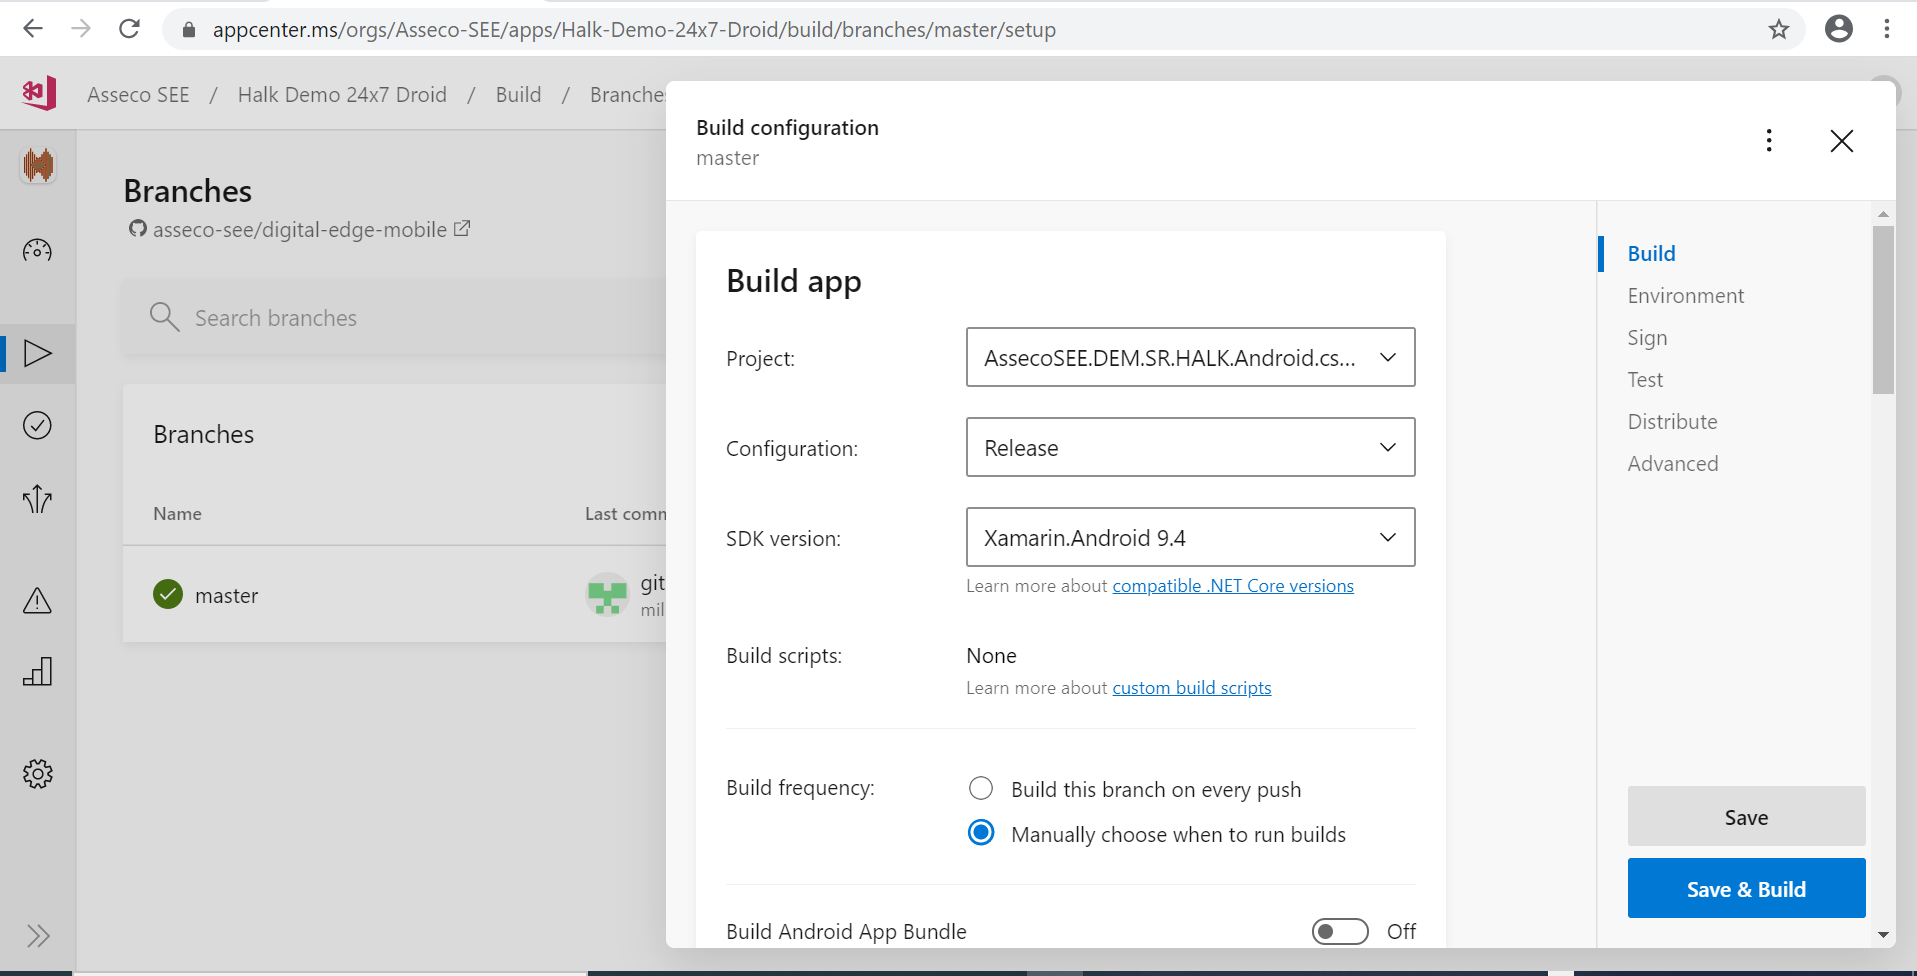Click the App Center logo icon
1917x976 pixels.
[x=39, y=93]
